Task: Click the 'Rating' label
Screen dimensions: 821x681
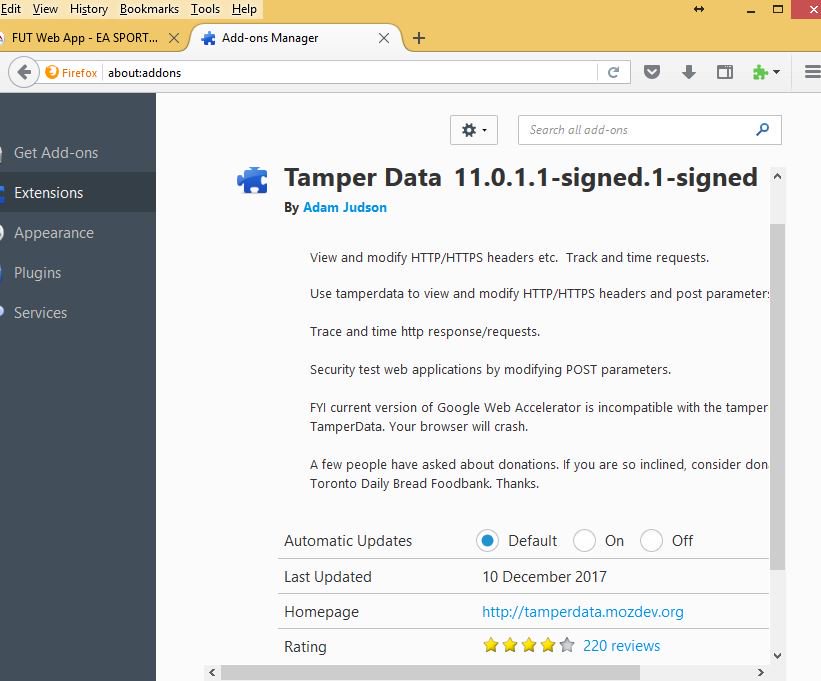Action: [x=305, y=647]
